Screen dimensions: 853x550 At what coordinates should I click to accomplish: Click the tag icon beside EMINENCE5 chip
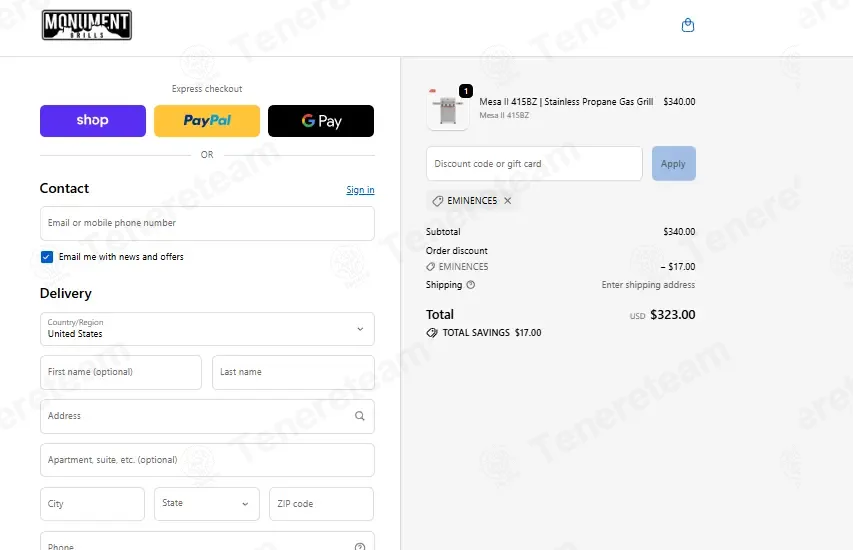[x=437, y=201]
